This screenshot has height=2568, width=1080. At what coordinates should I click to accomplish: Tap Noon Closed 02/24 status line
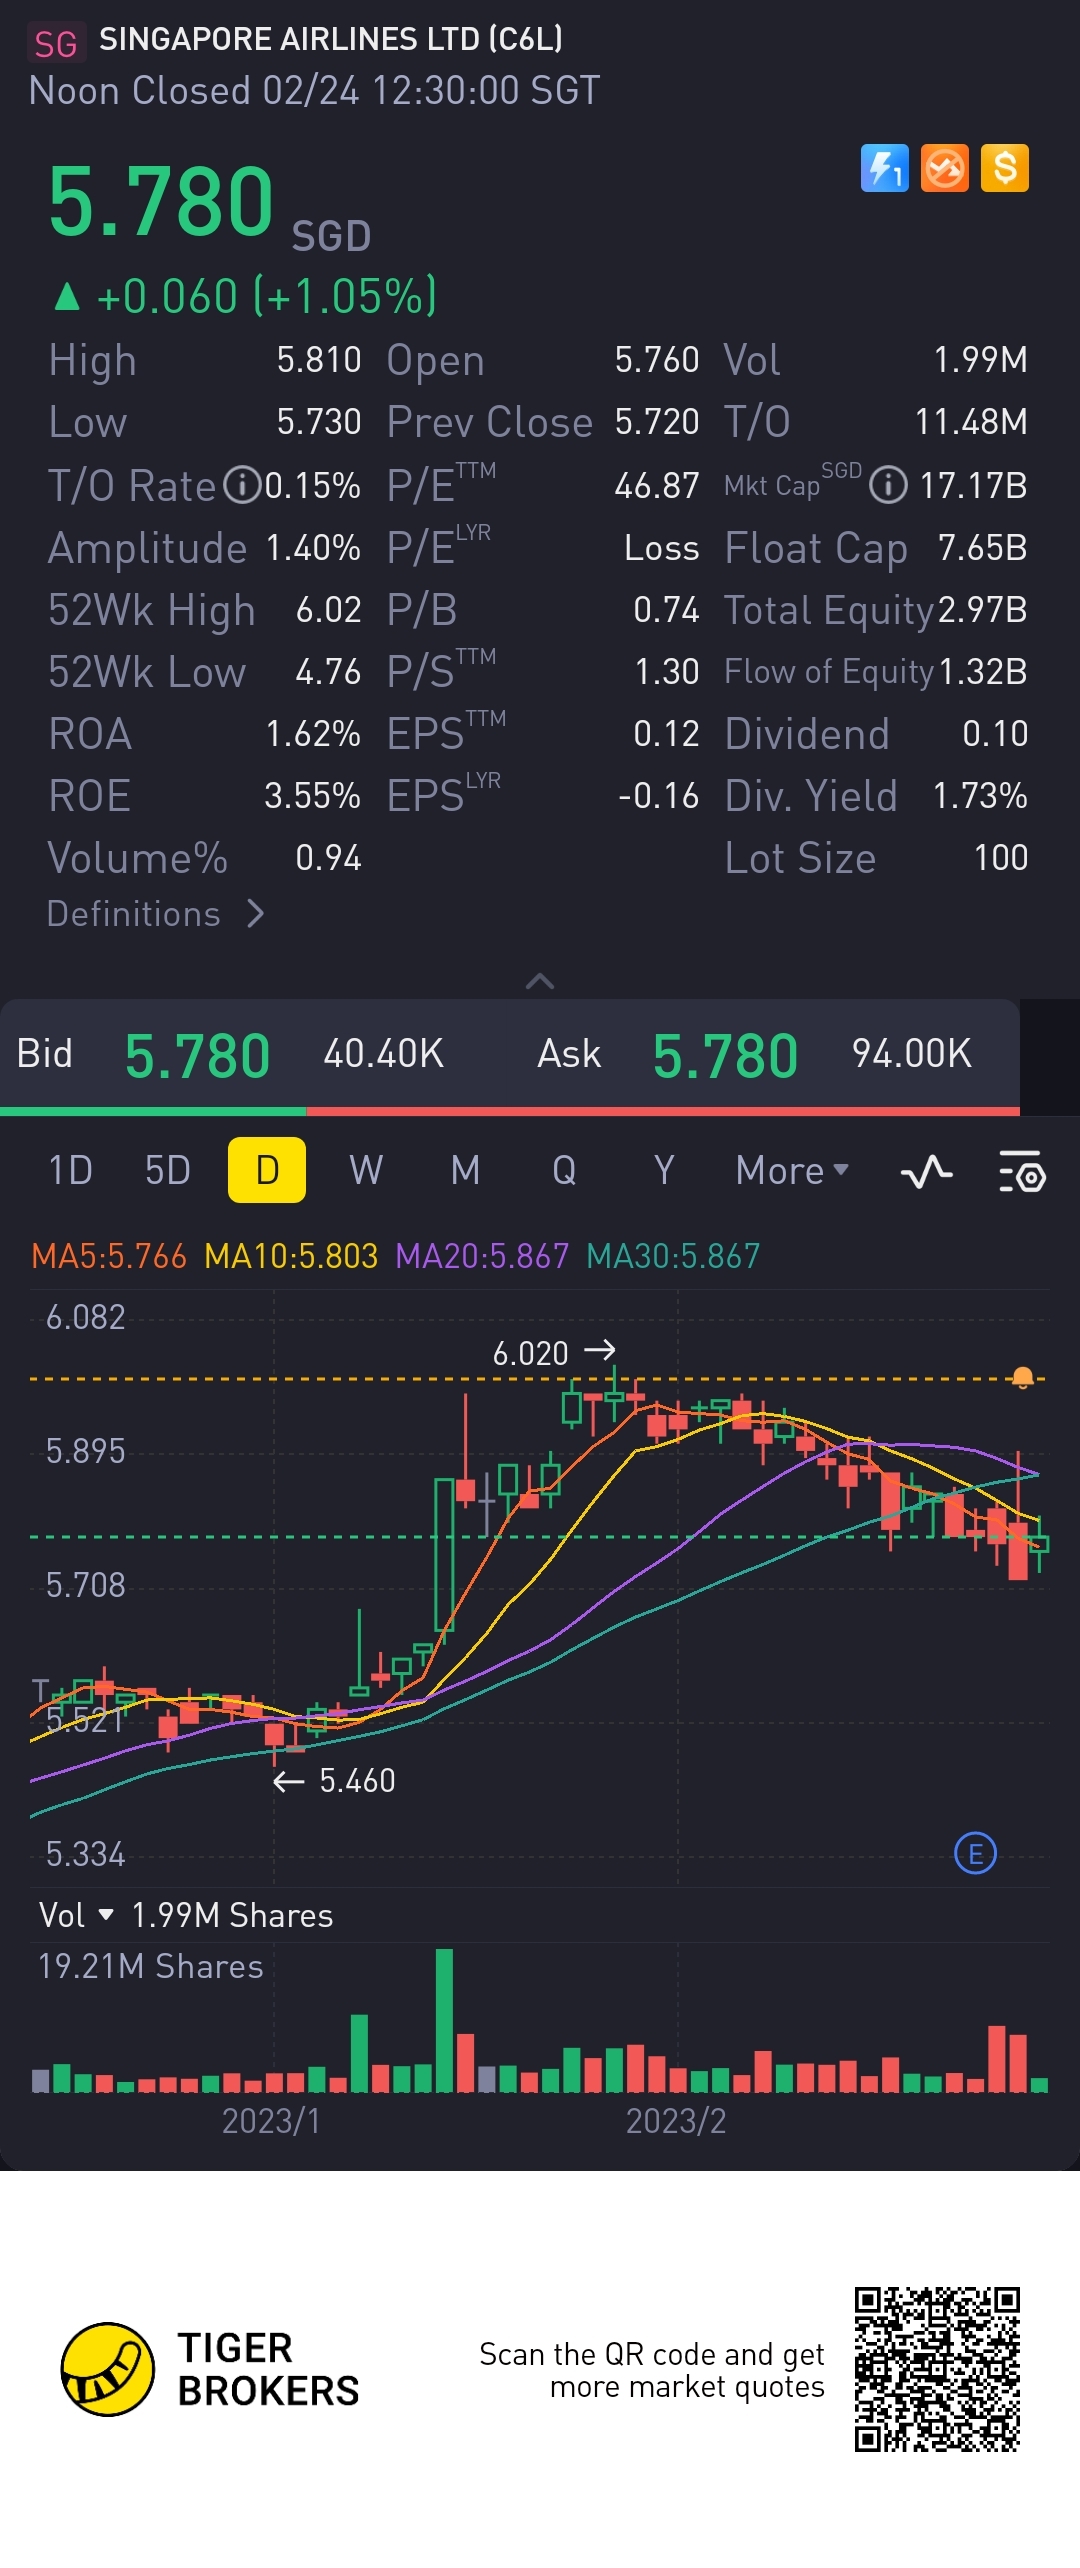pos(314,91)
